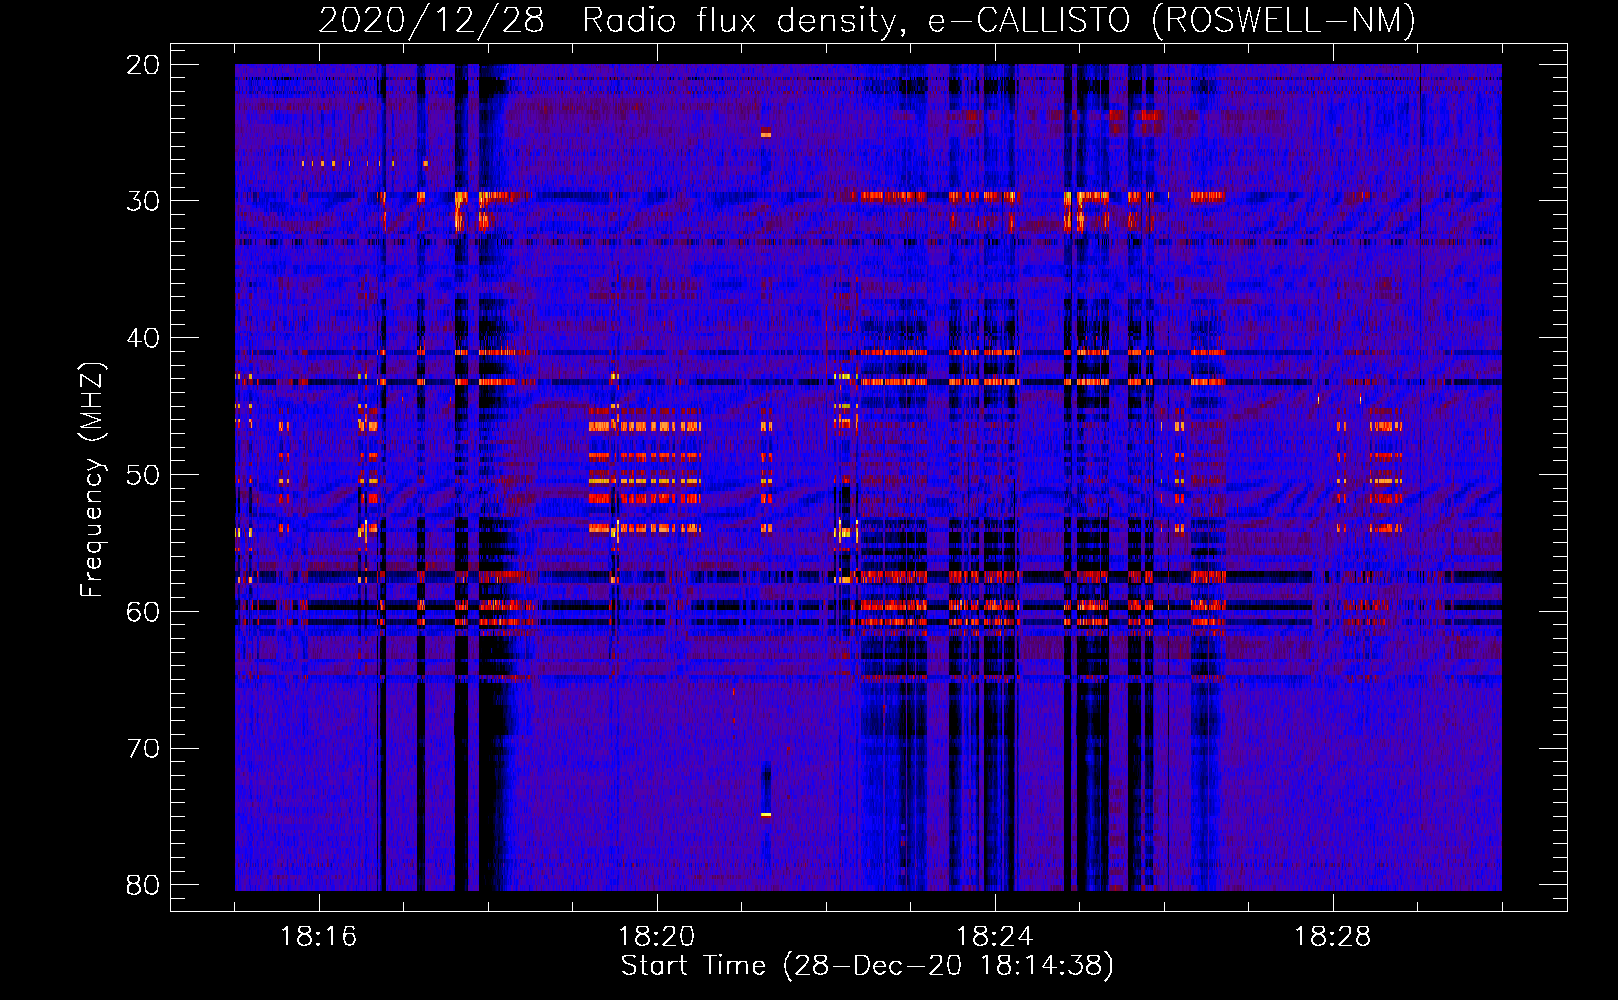Click the 40 MHz frequency tick label
The width and height of the screenshot is (1618, 1000).
143,338
